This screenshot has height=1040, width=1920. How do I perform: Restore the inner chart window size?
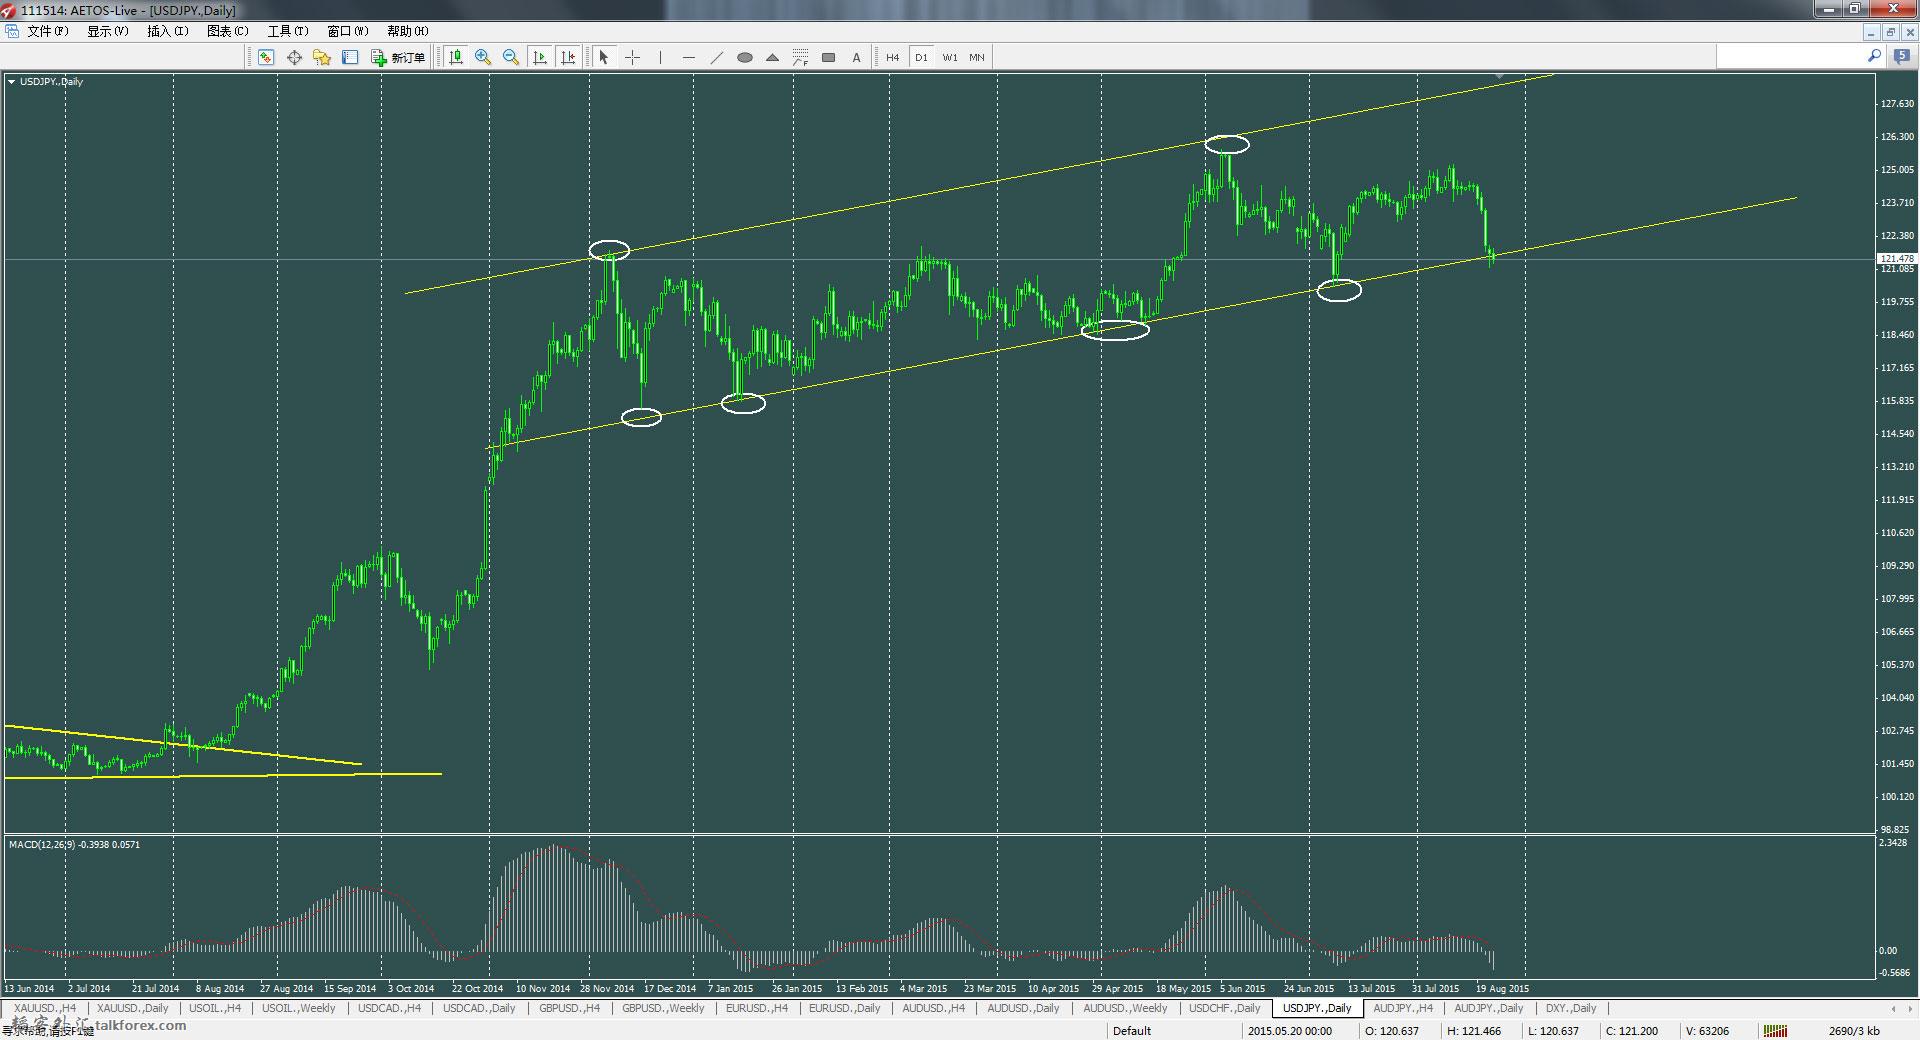1890,31
